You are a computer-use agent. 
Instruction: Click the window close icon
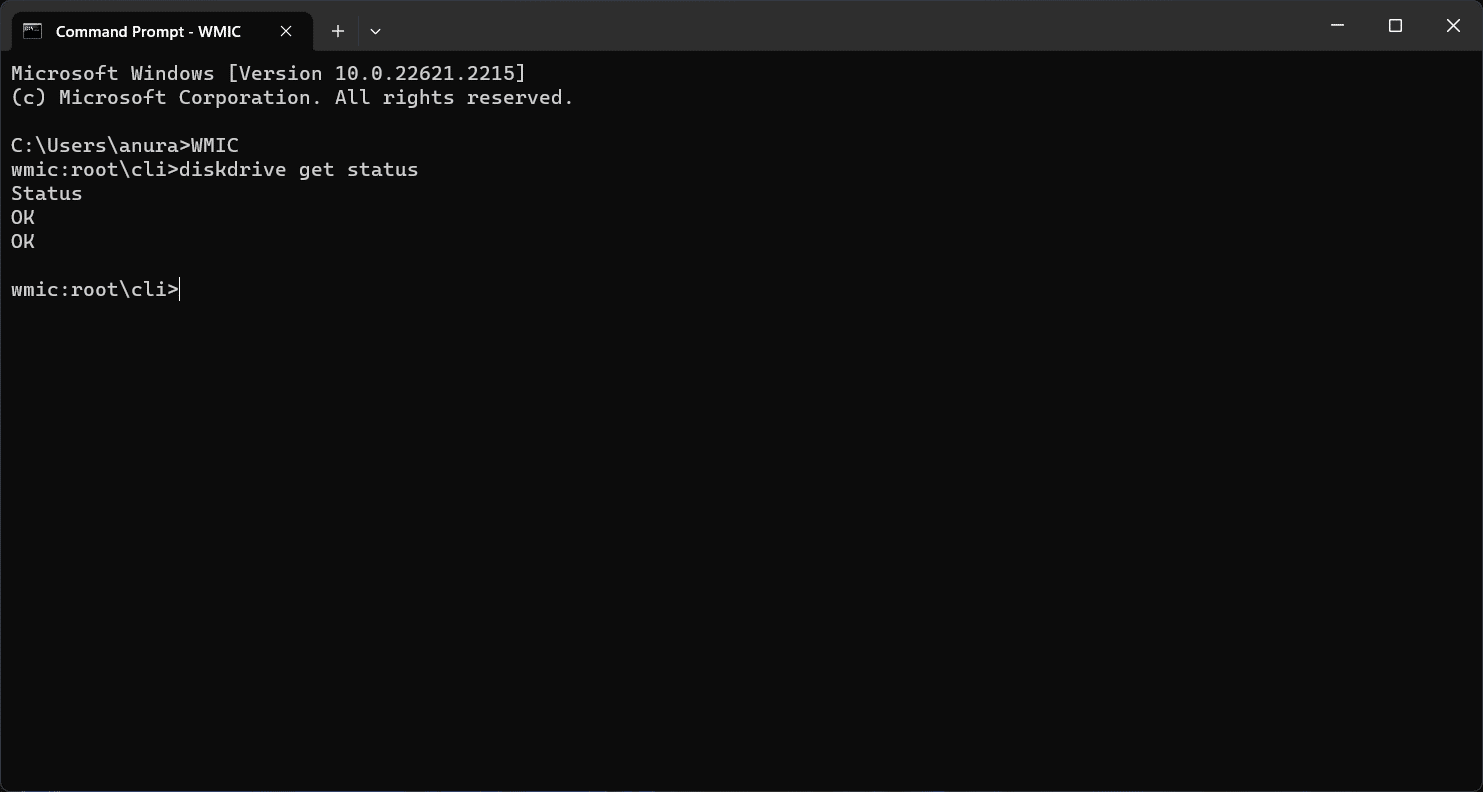tap(1453, 26)
